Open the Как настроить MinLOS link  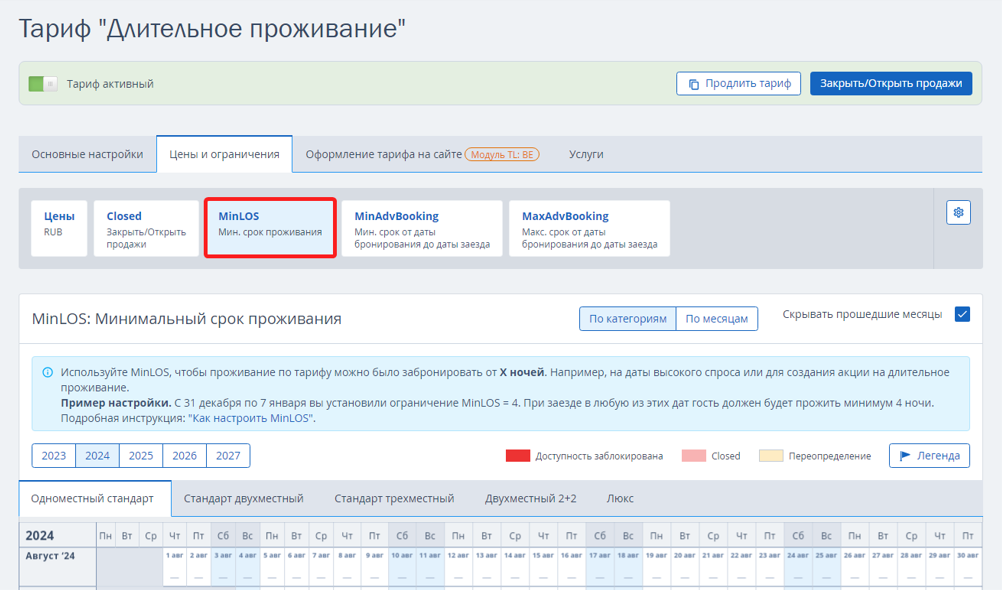[x=250, y=418]
